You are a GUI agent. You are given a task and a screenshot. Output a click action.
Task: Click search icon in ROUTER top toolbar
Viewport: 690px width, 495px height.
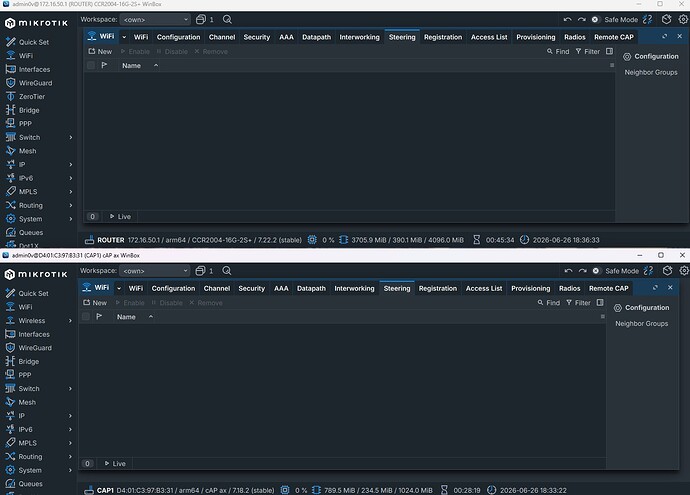227,19
